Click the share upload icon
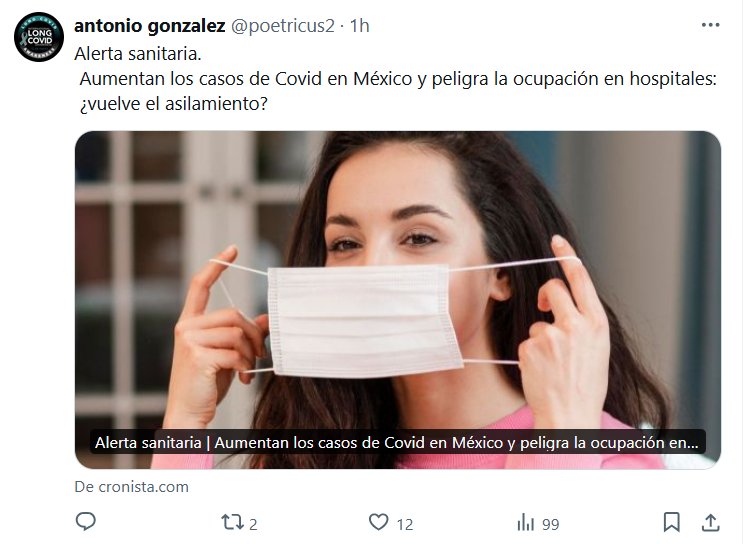Viewport: 748px width, 544px height. click(710, 522)
